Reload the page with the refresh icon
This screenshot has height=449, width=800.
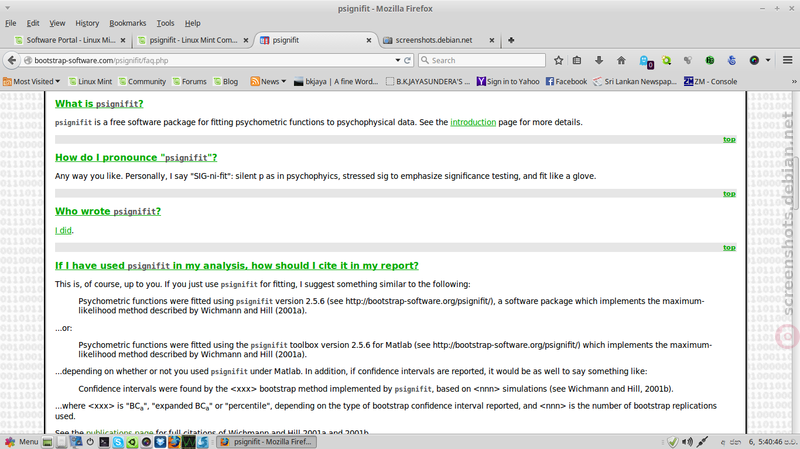point(408,60)
